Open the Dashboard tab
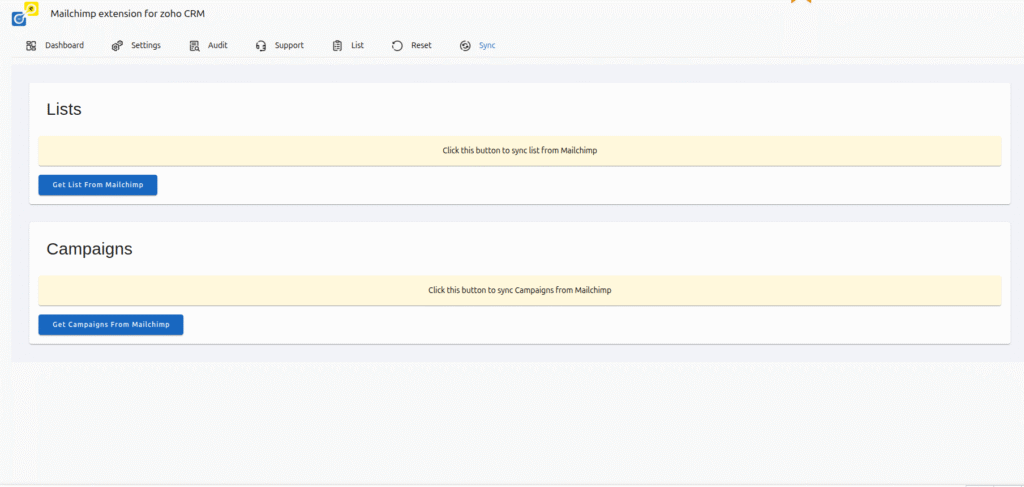 coord(65,46)
